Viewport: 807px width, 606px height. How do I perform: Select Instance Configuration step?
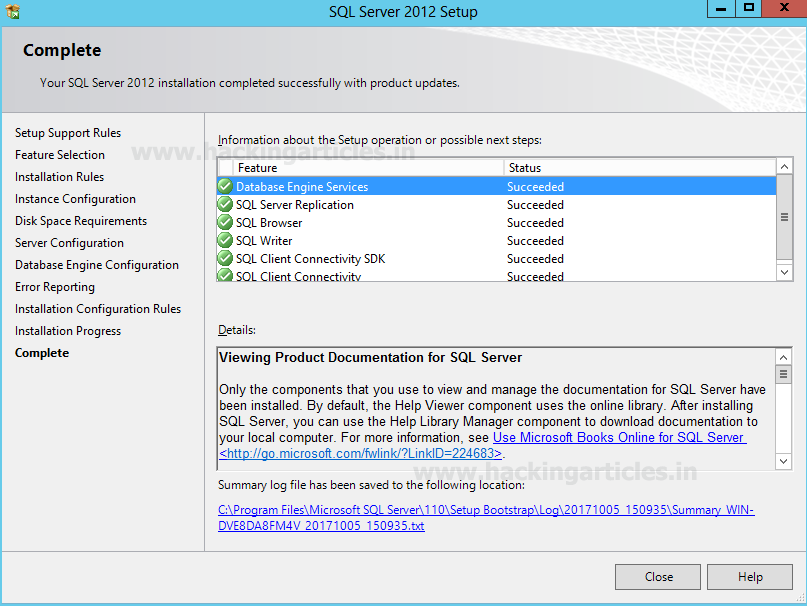(75, 199)
